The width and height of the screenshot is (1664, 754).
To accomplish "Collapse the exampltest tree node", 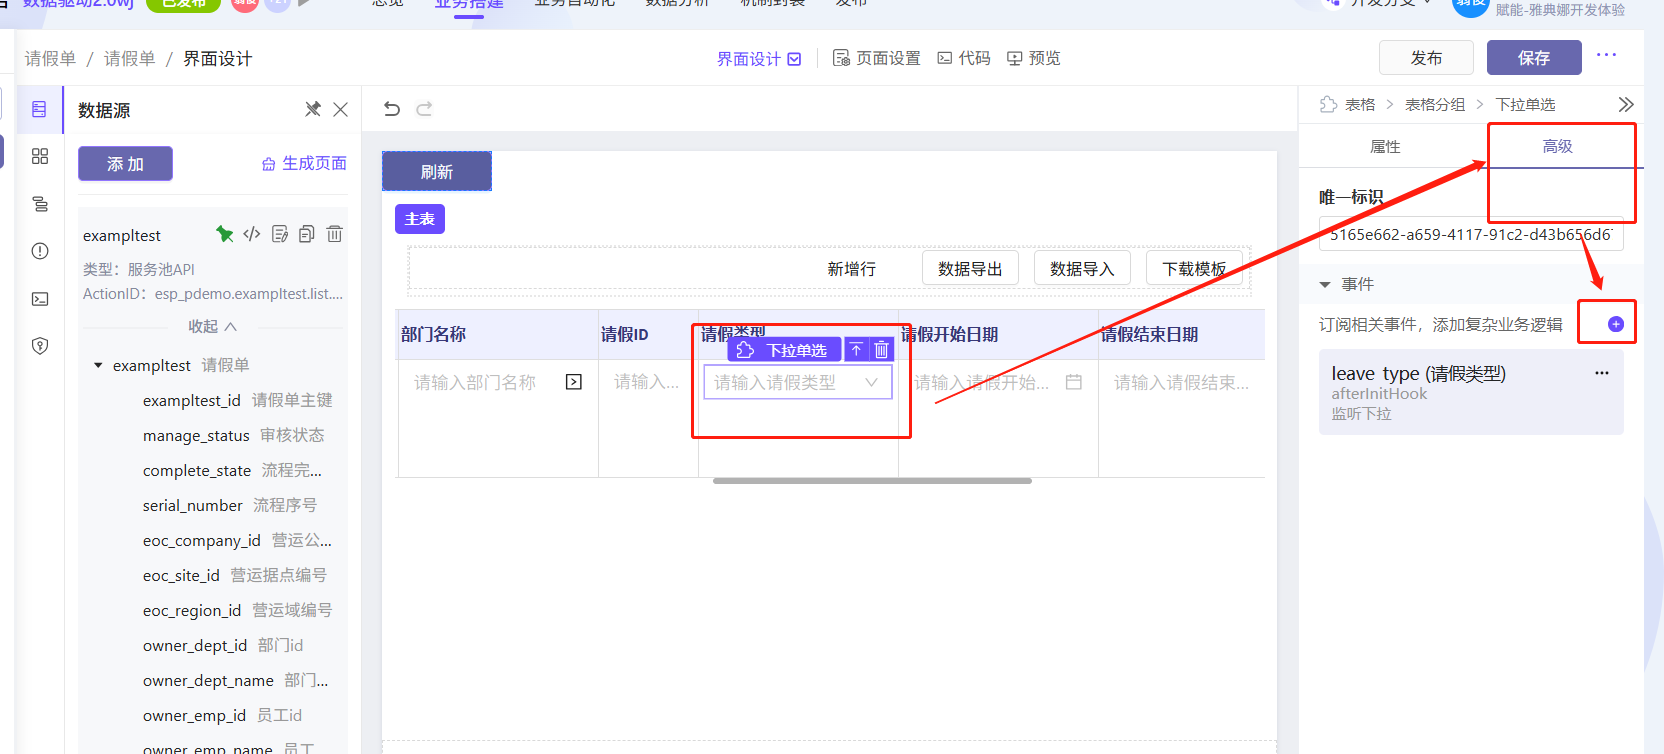I will click(98, 366).
